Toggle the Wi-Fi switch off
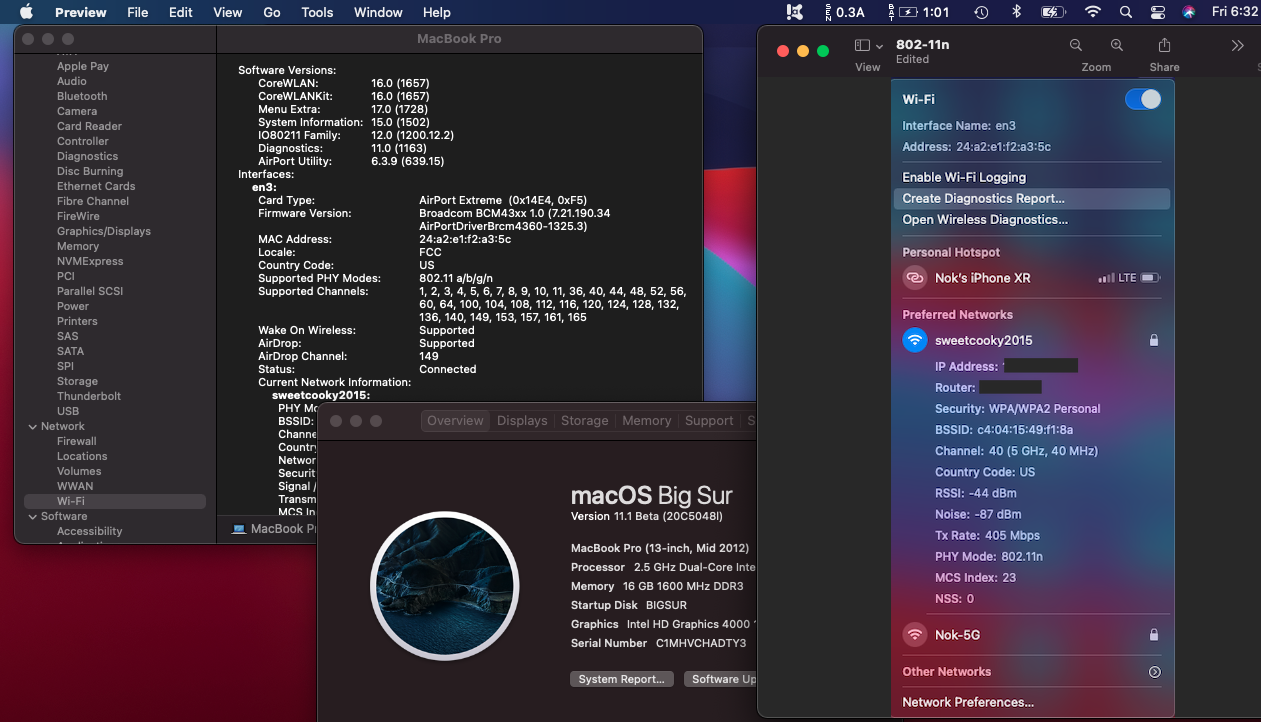 click(1143, 99)
